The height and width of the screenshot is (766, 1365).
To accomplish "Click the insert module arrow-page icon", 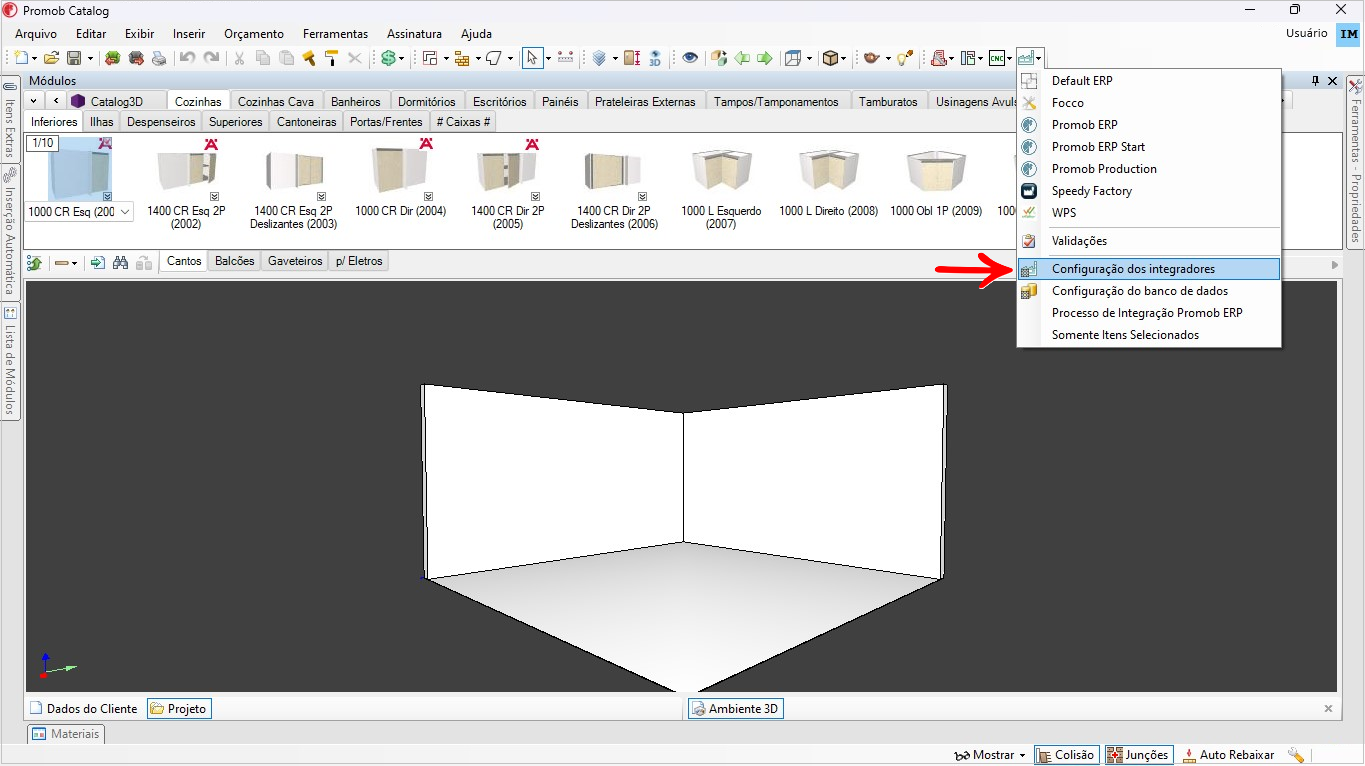I will 98,263.
